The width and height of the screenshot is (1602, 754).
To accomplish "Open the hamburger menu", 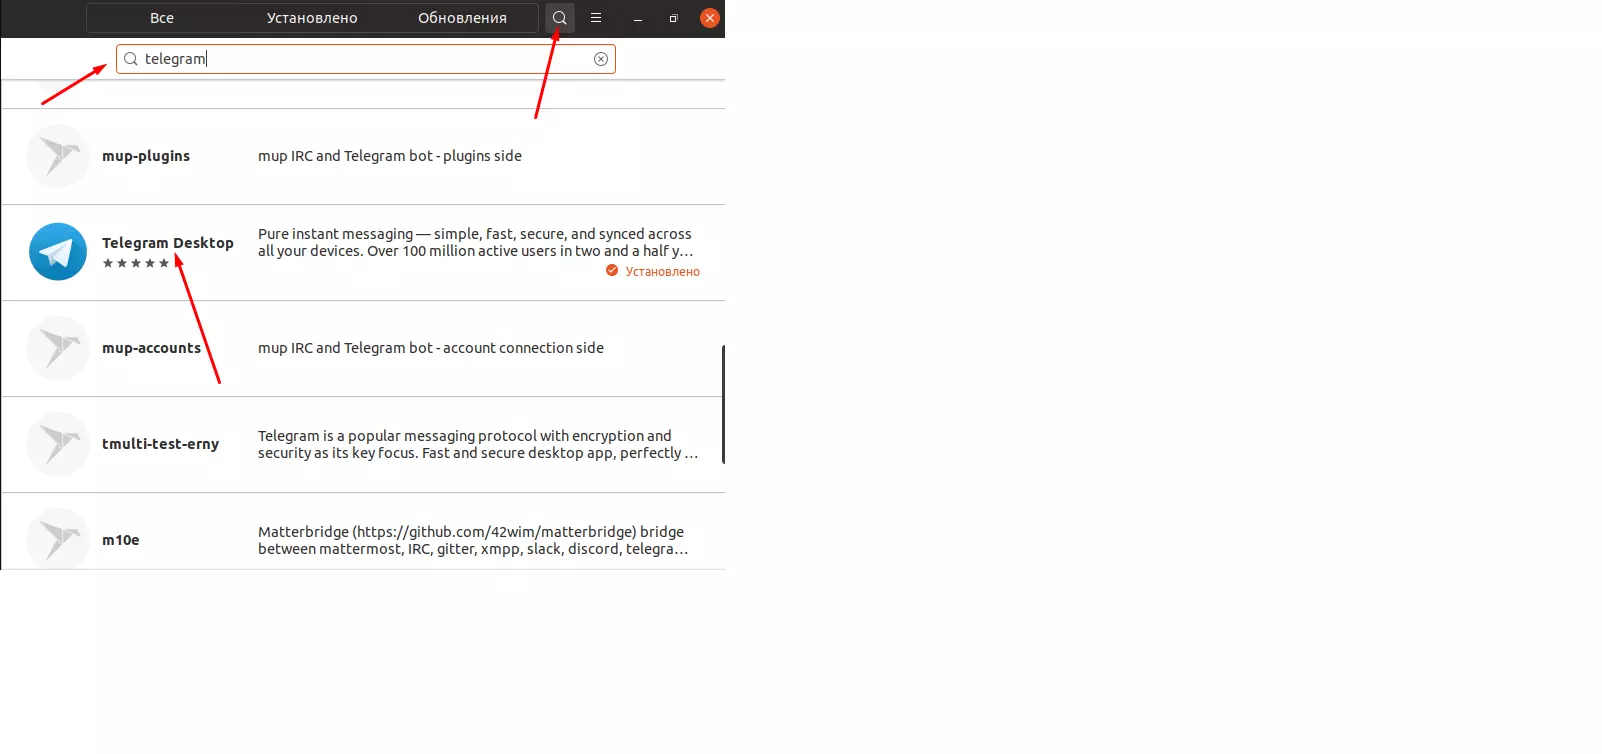I will coord(596,18).
